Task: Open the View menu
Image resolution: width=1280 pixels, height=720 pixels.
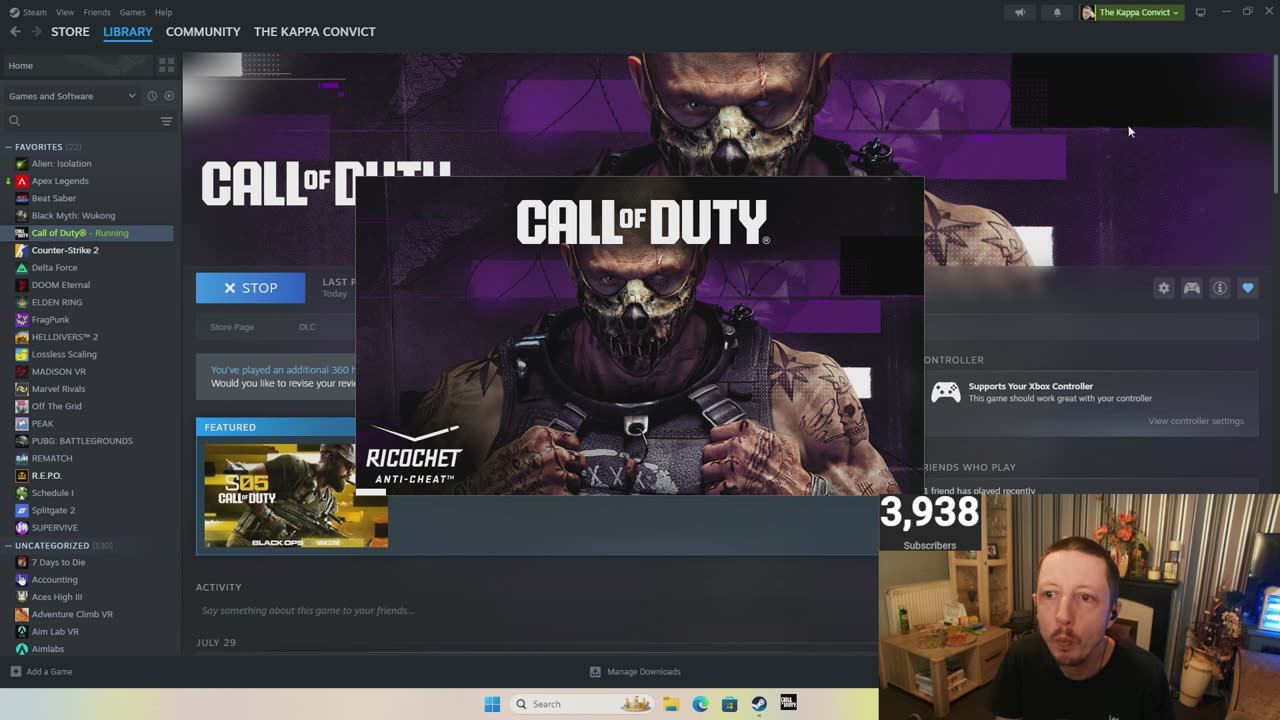Action: (x=65, y=12)
